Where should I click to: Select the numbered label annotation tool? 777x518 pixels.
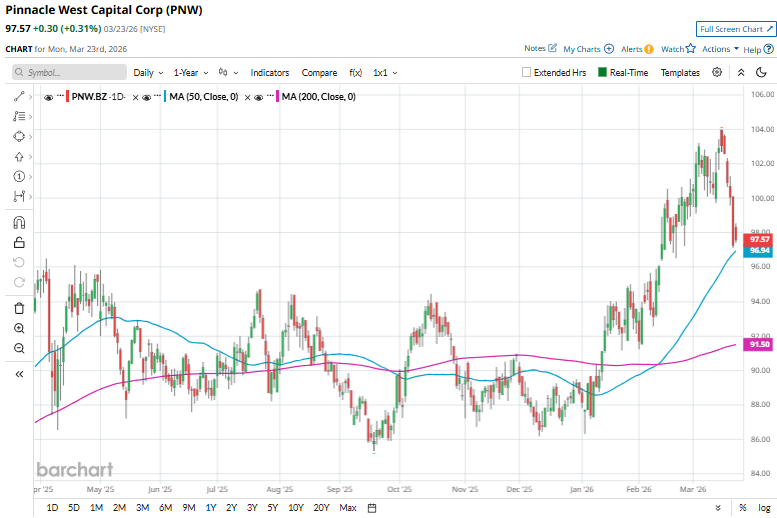click(x=19, y=176)
